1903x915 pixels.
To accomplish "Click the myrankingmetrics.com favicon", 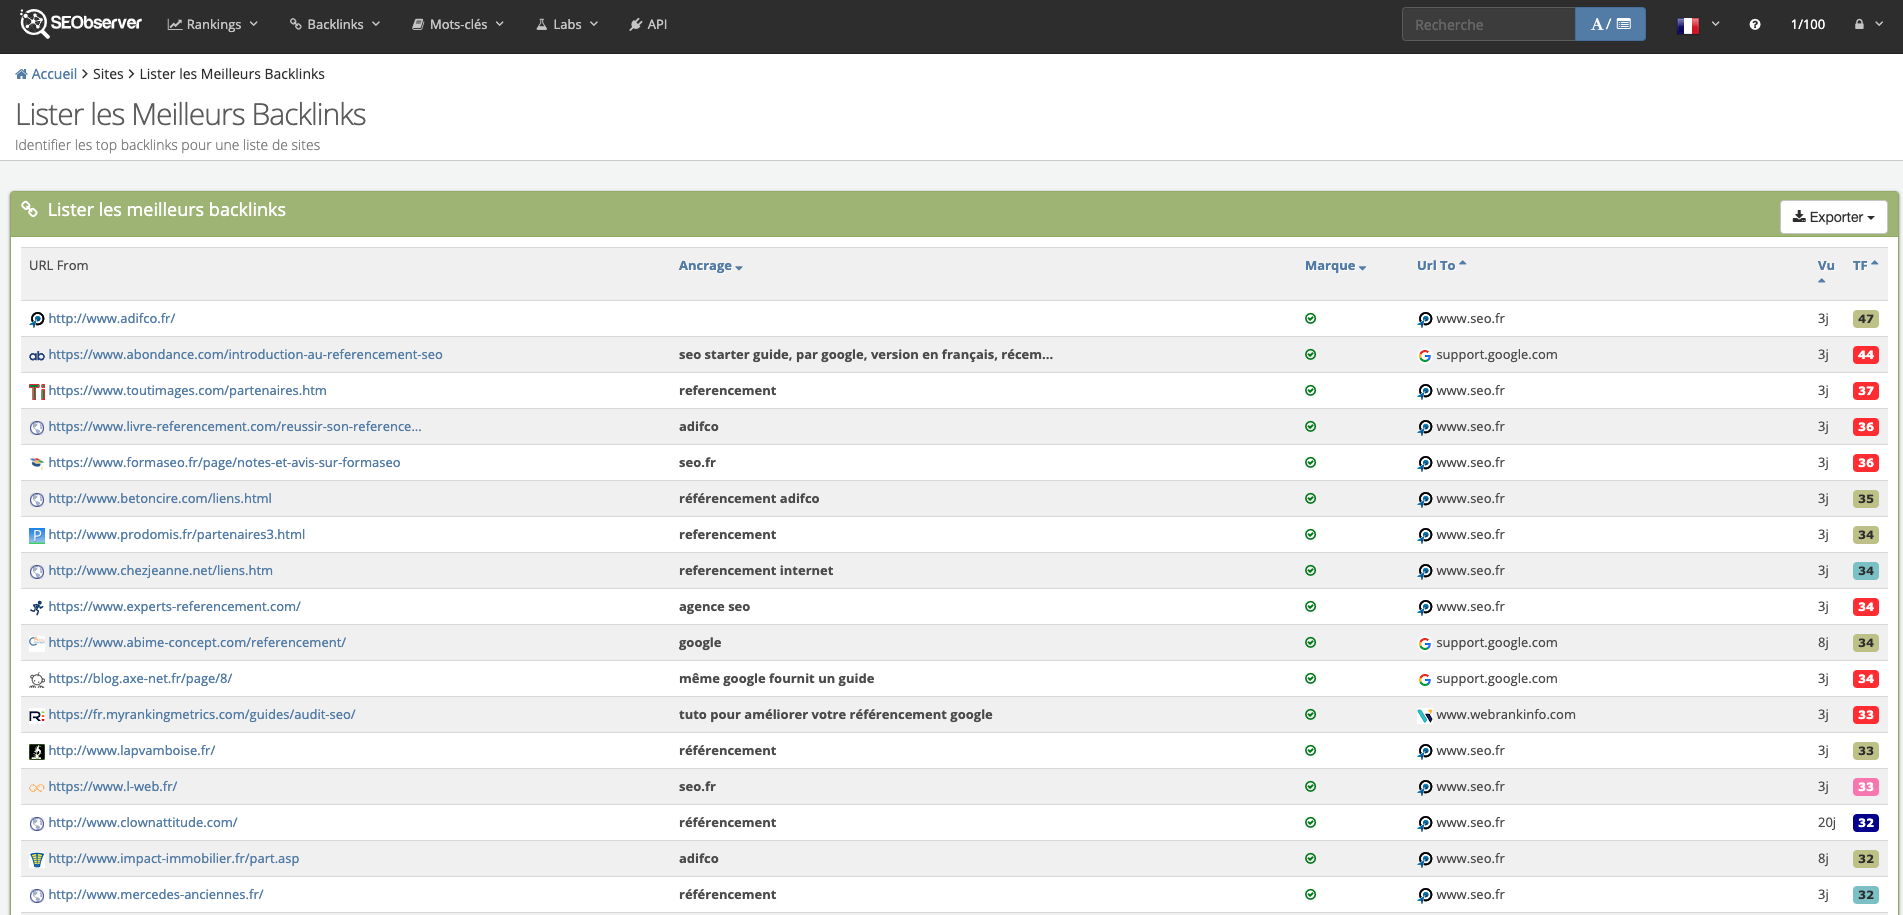I will (37, 715).
